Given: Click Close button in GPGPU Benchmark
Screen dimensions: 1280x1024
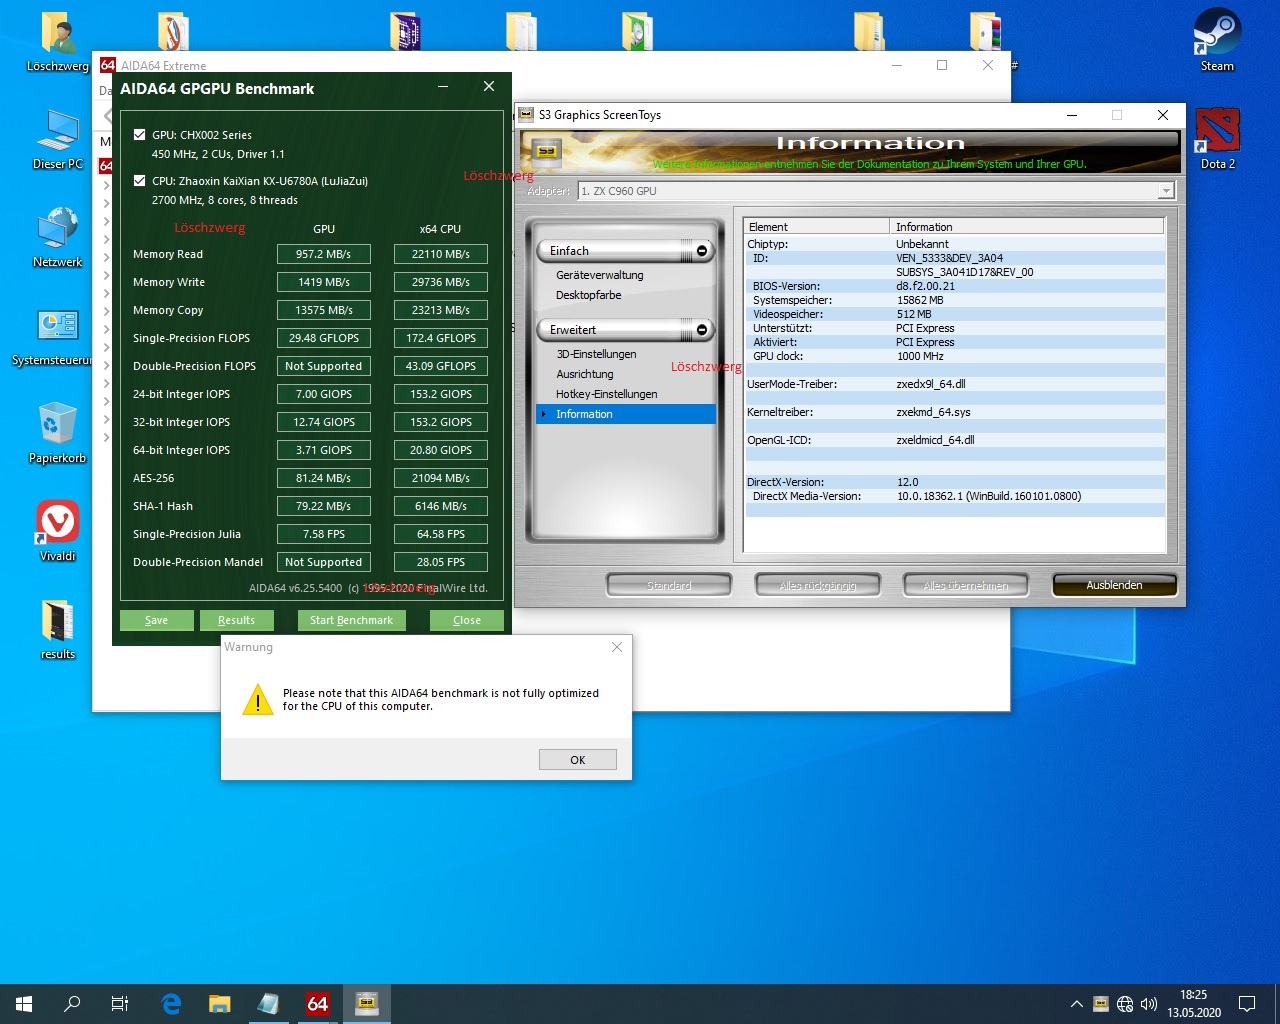Looking at the screenshot, I should (x=467, y=620).
